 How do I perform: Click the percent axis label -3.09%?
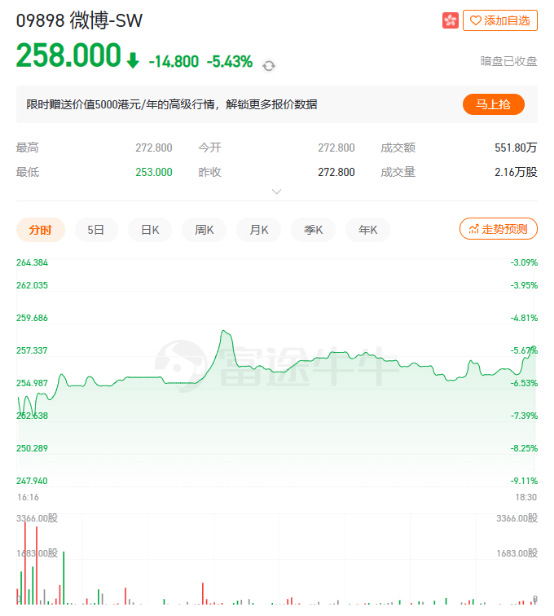click(524, 262)
